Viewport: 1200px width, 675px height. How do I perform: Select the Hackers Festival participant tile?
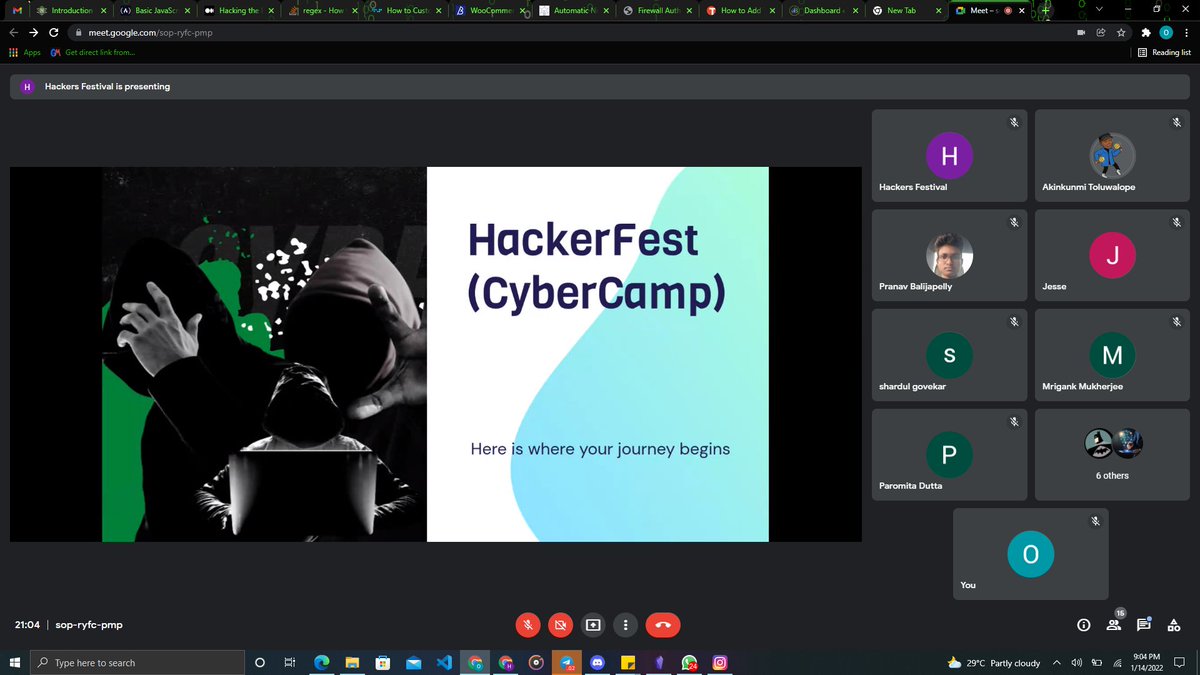[x=949, y=156]
